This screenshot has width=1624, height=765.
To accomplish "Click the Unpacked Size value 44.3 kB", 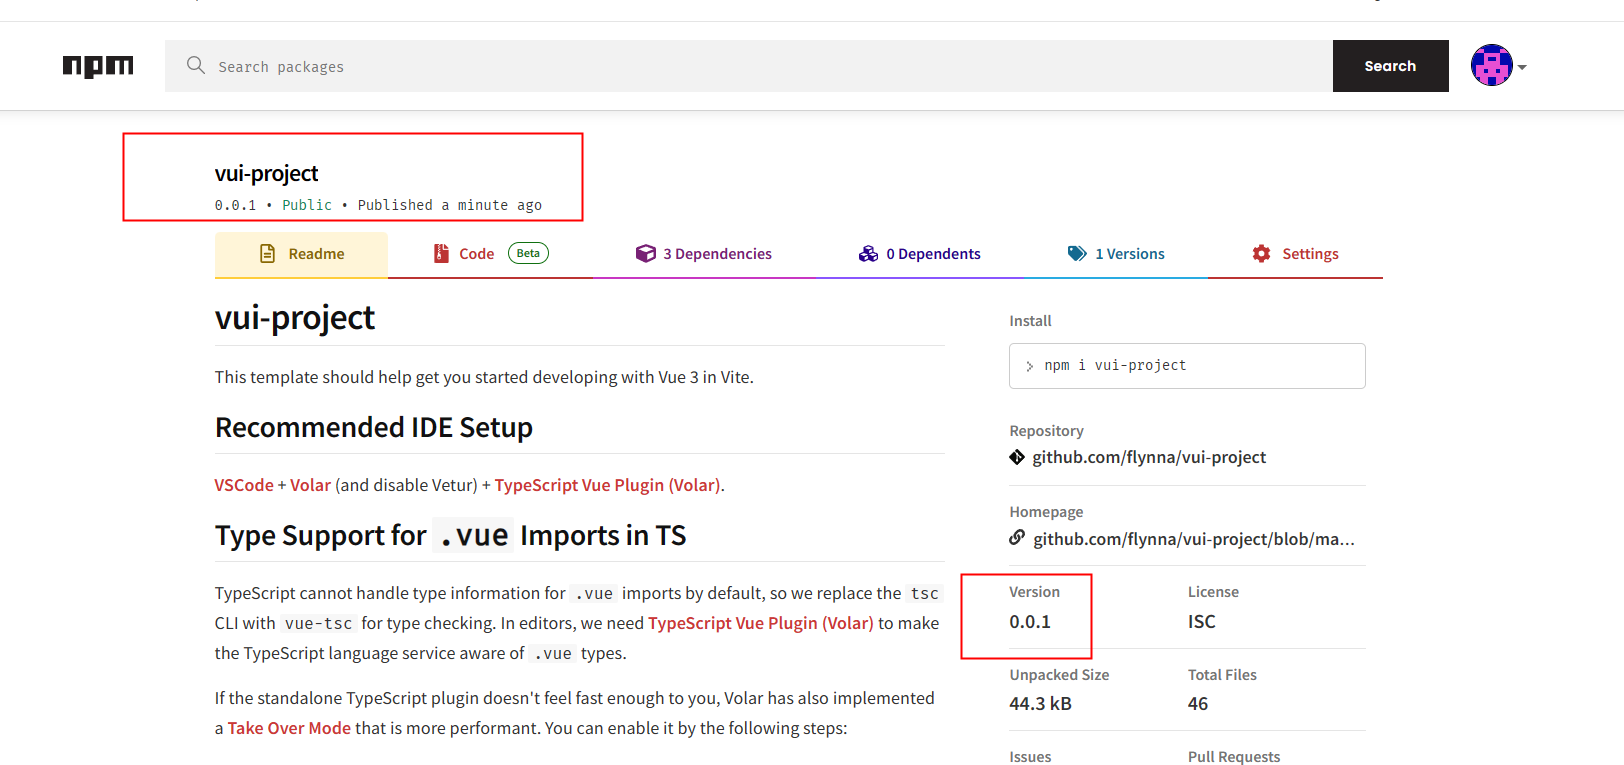I will 1040,704.
